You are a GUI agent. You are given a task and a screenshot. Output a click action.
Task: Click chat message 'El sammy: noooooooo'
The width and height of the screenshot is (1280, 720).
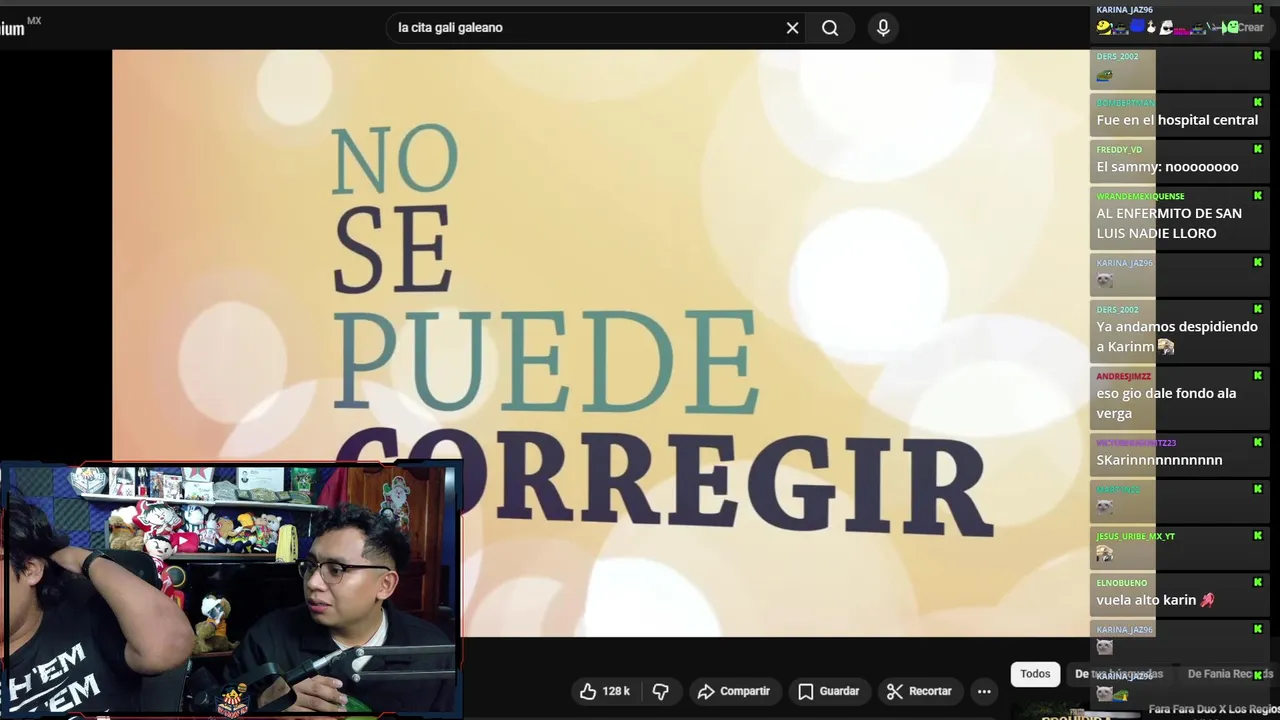click(1167, 167)
